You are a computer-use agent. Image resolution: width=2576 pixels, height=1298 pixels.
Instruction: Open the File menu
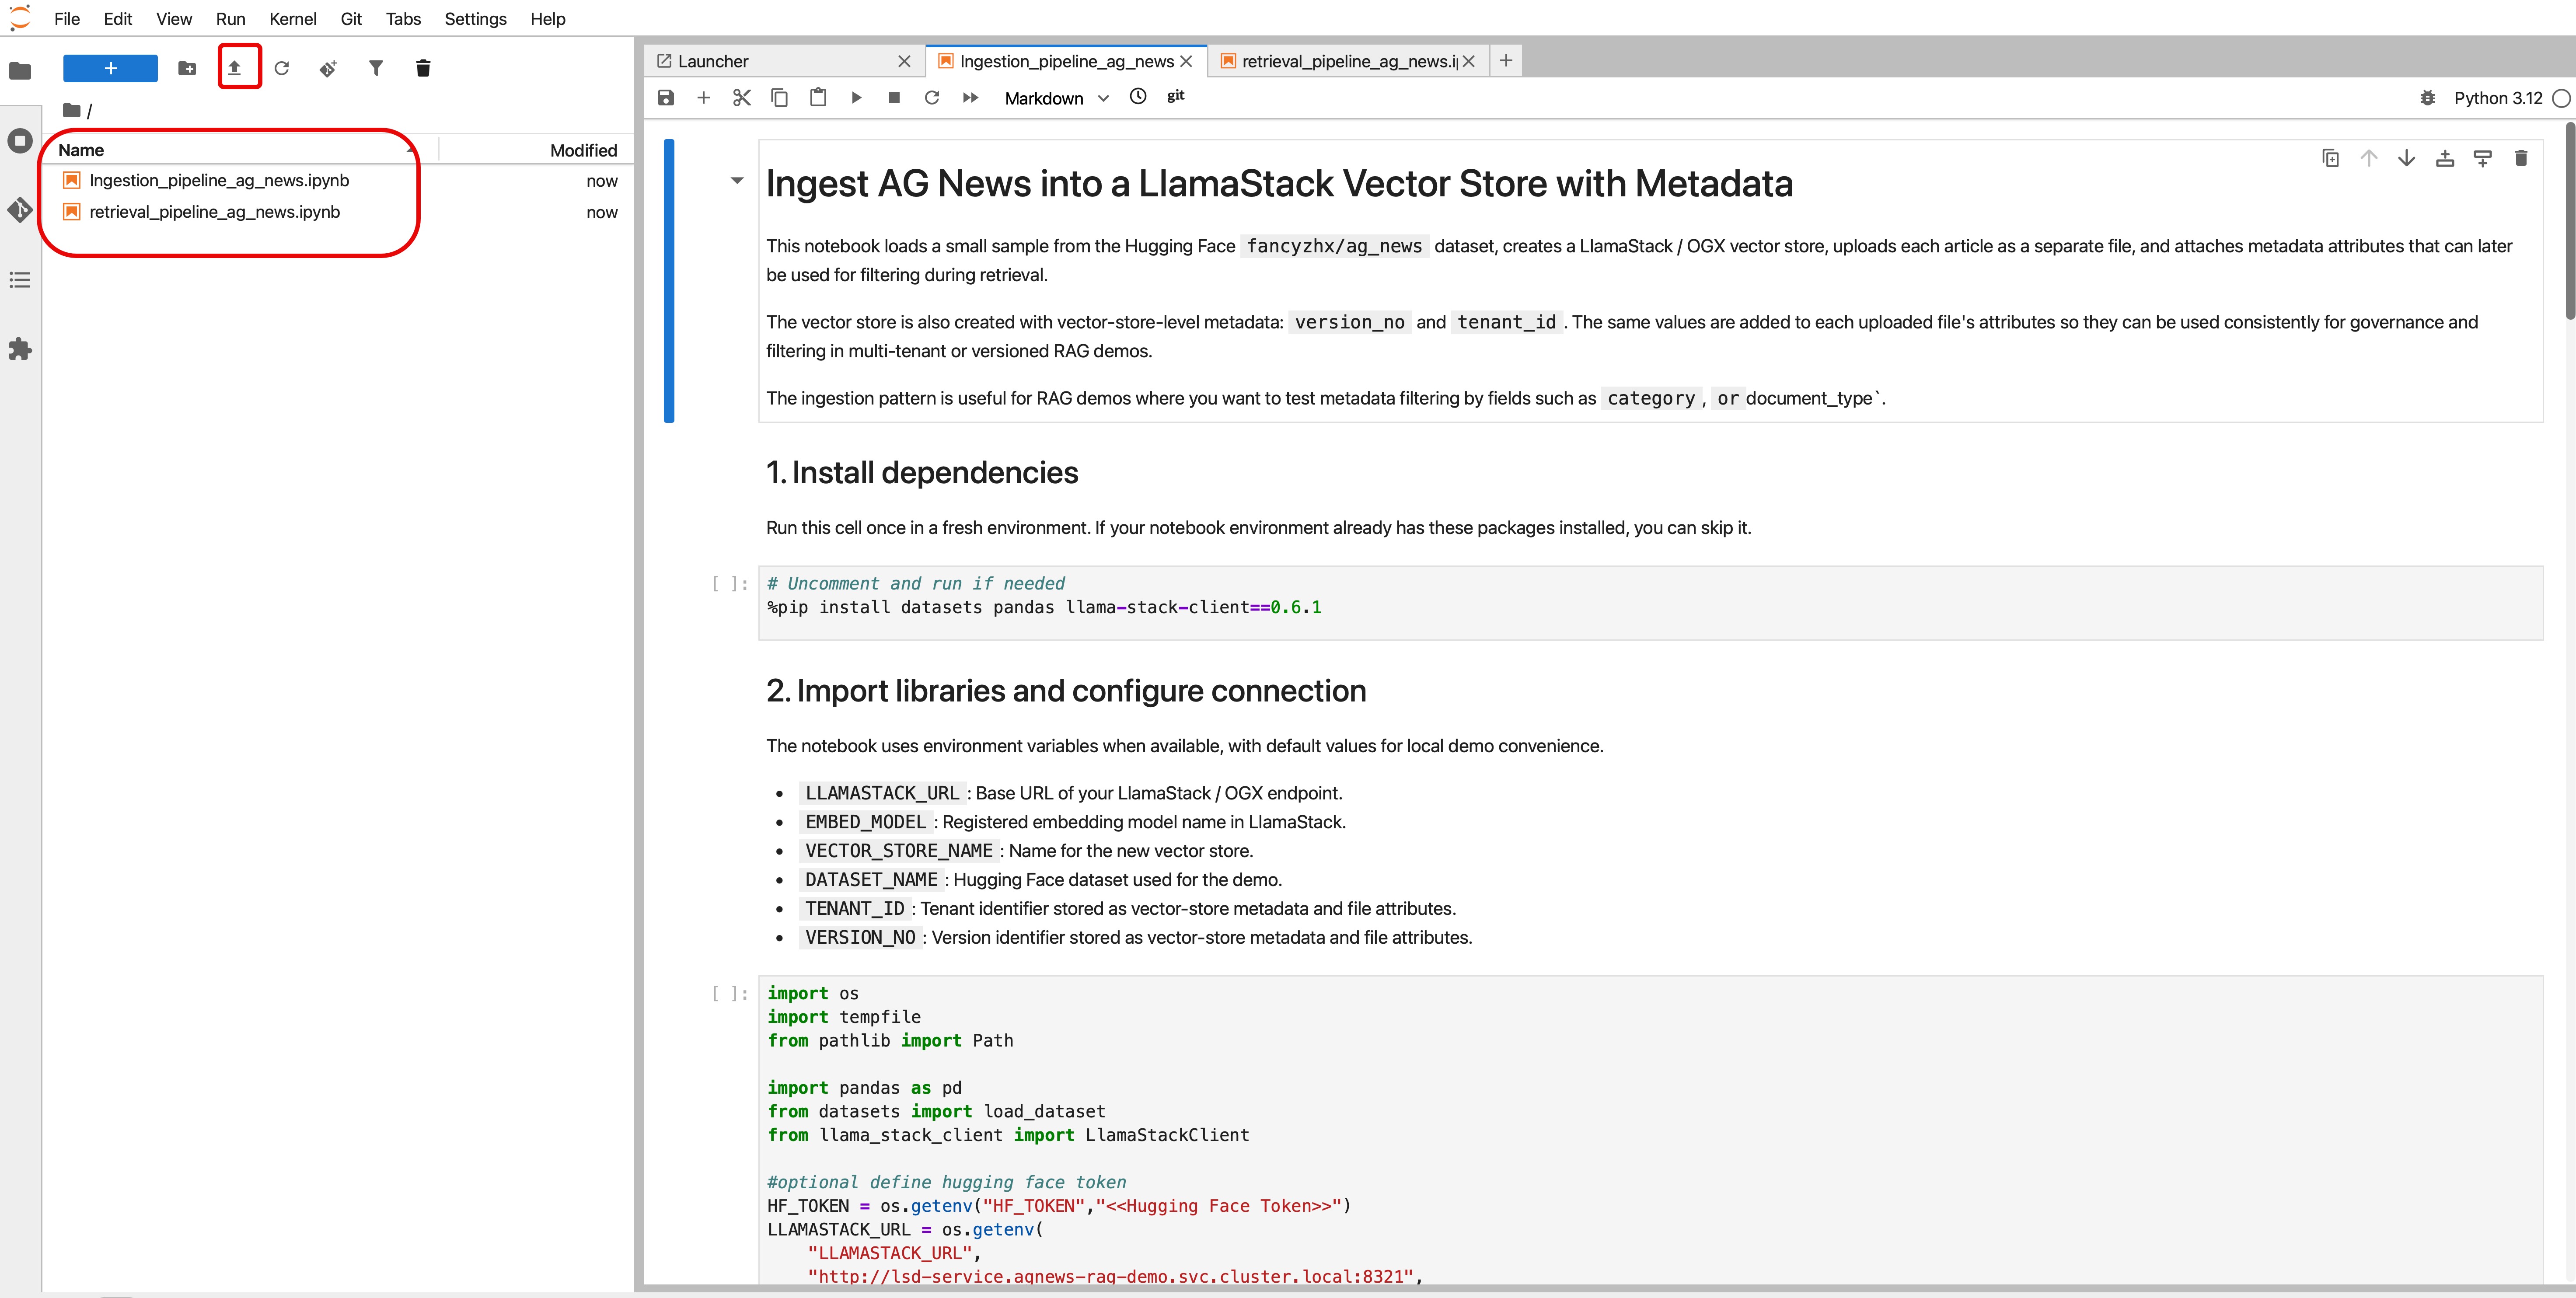(x=67, y=19)
